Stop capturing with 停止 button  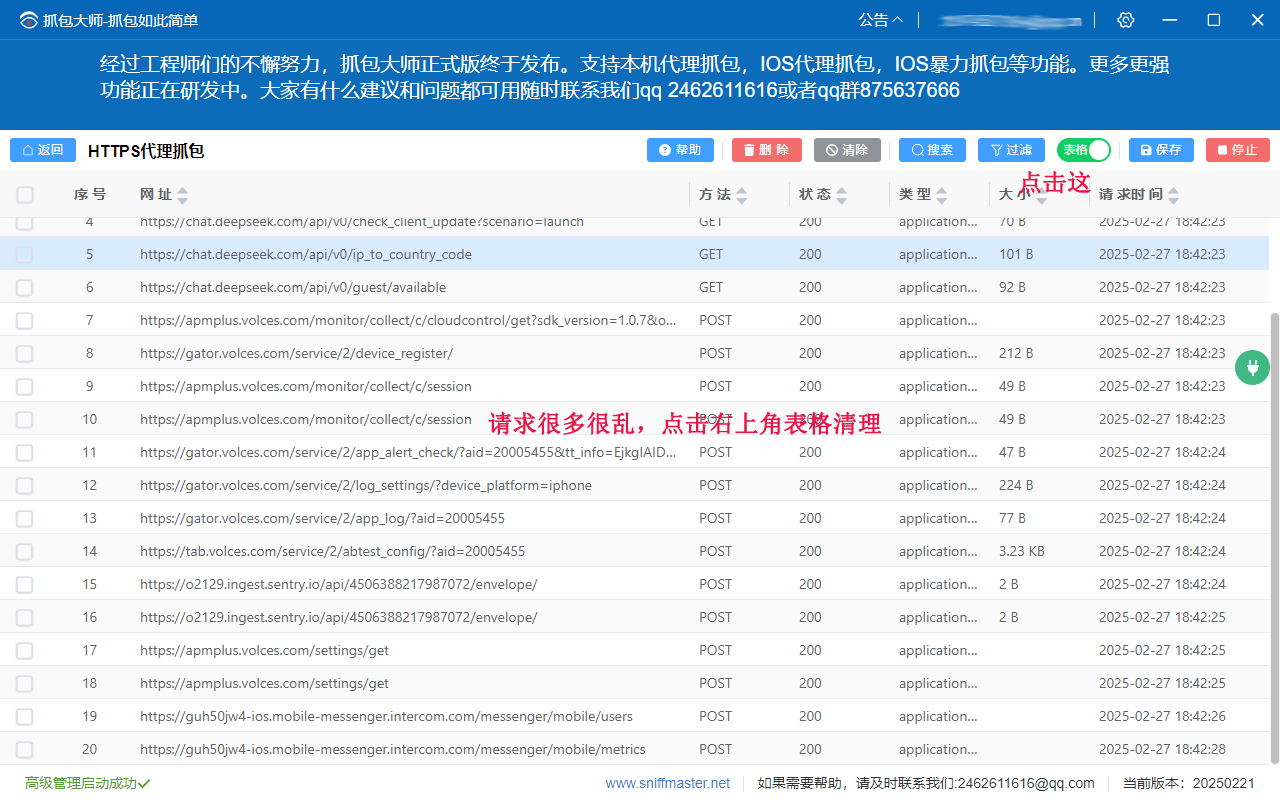(1238, 150)
